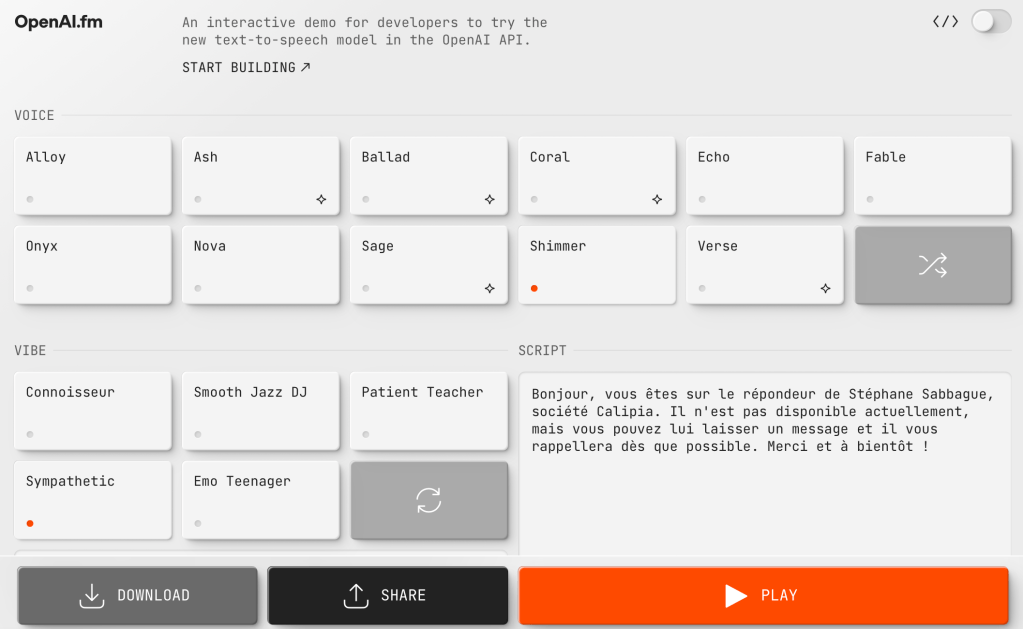The width and height of the screenshot is (1023, 629).
Task: Select the Alloy voice
Action: pos(92,175)
